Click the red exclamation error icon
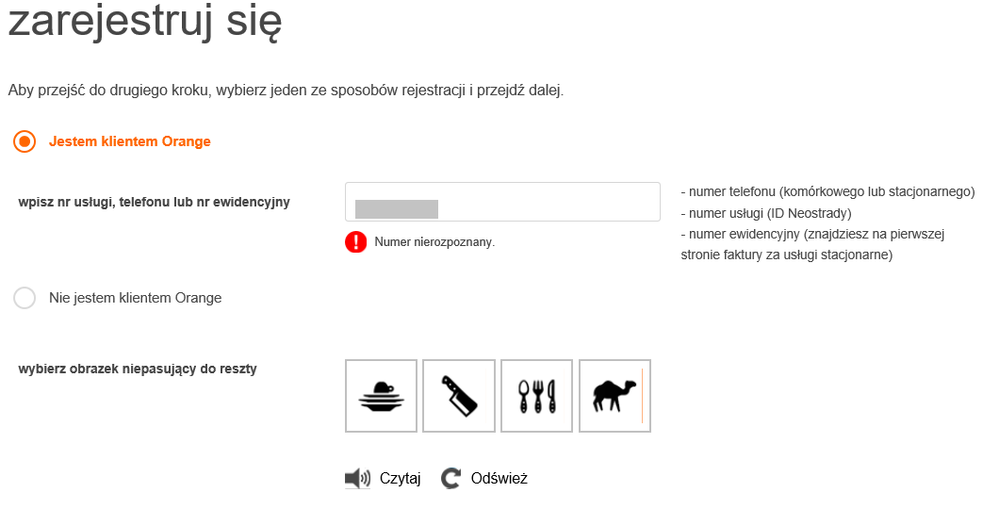 pyautogui.click(x=356, y=242)
